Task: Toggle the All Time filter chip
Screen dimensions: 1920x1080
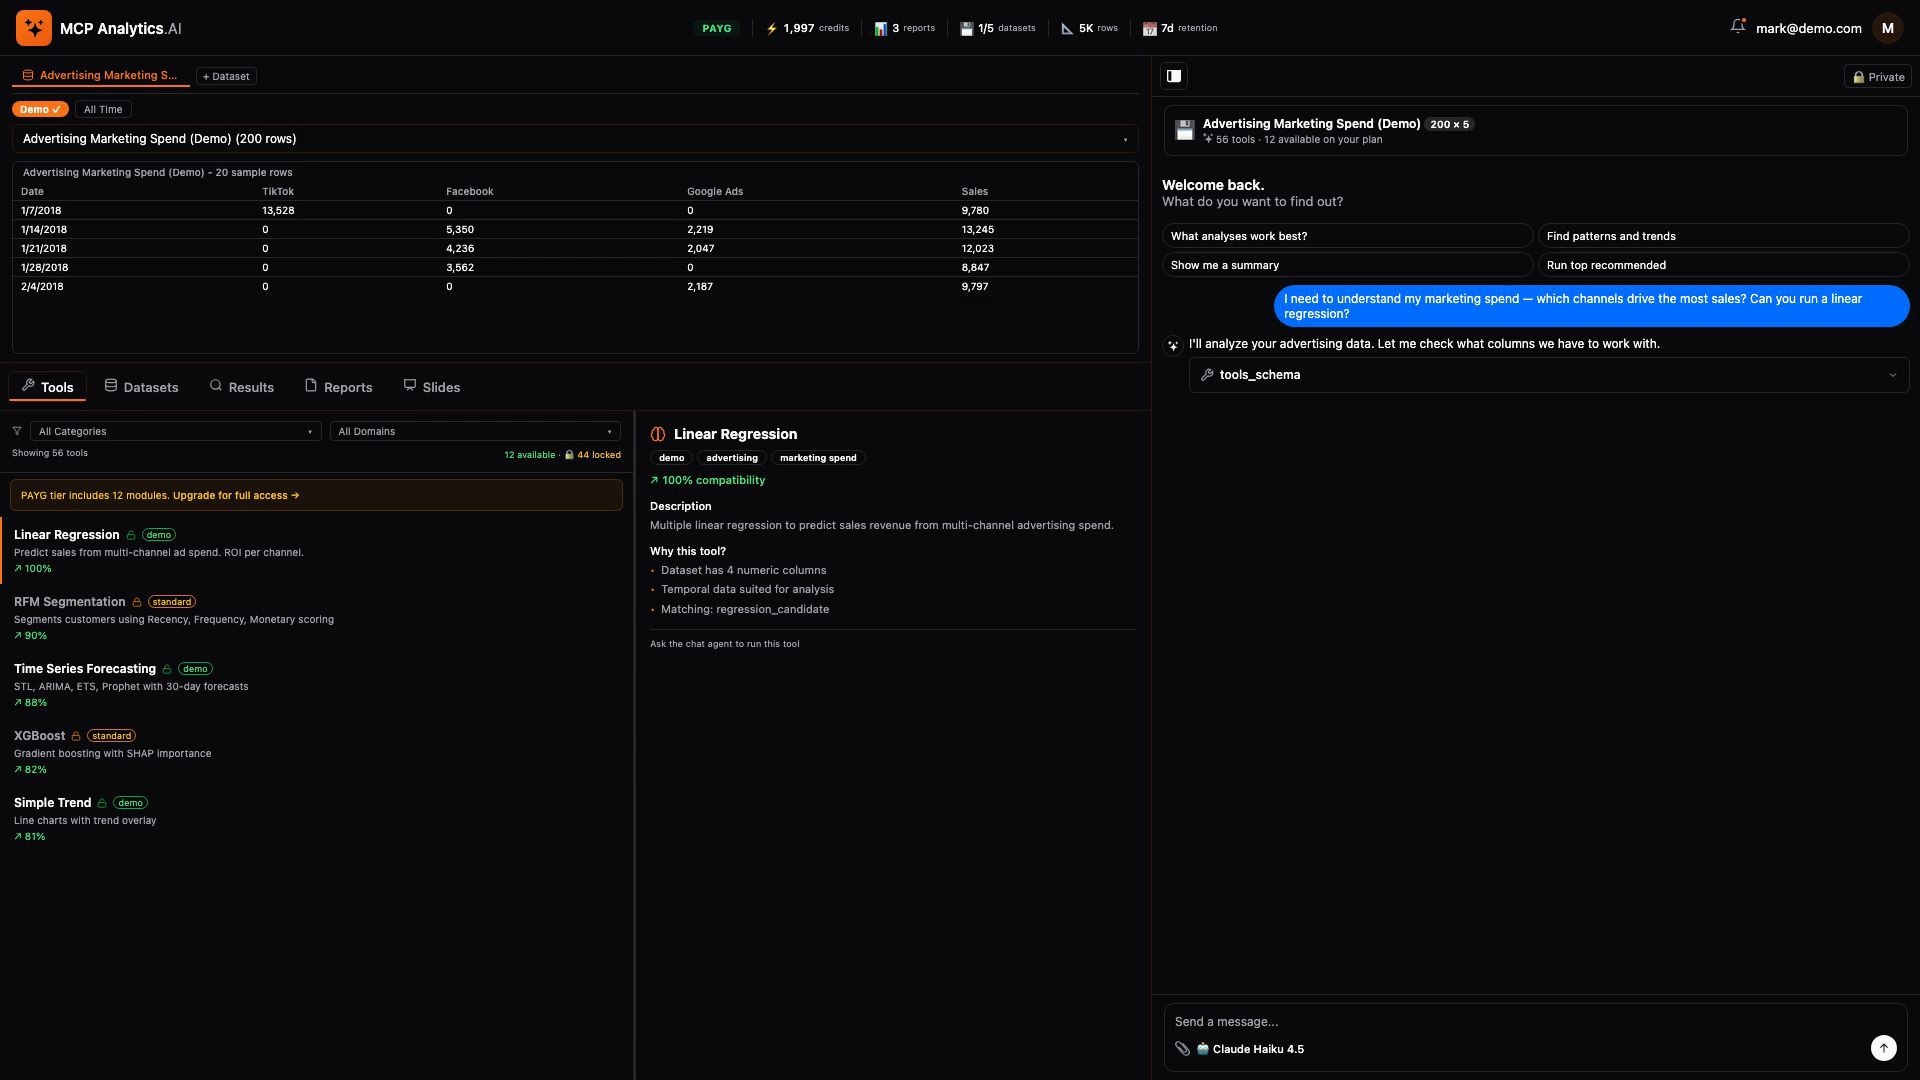Action: pyautogui.click(x=103, y=109)
